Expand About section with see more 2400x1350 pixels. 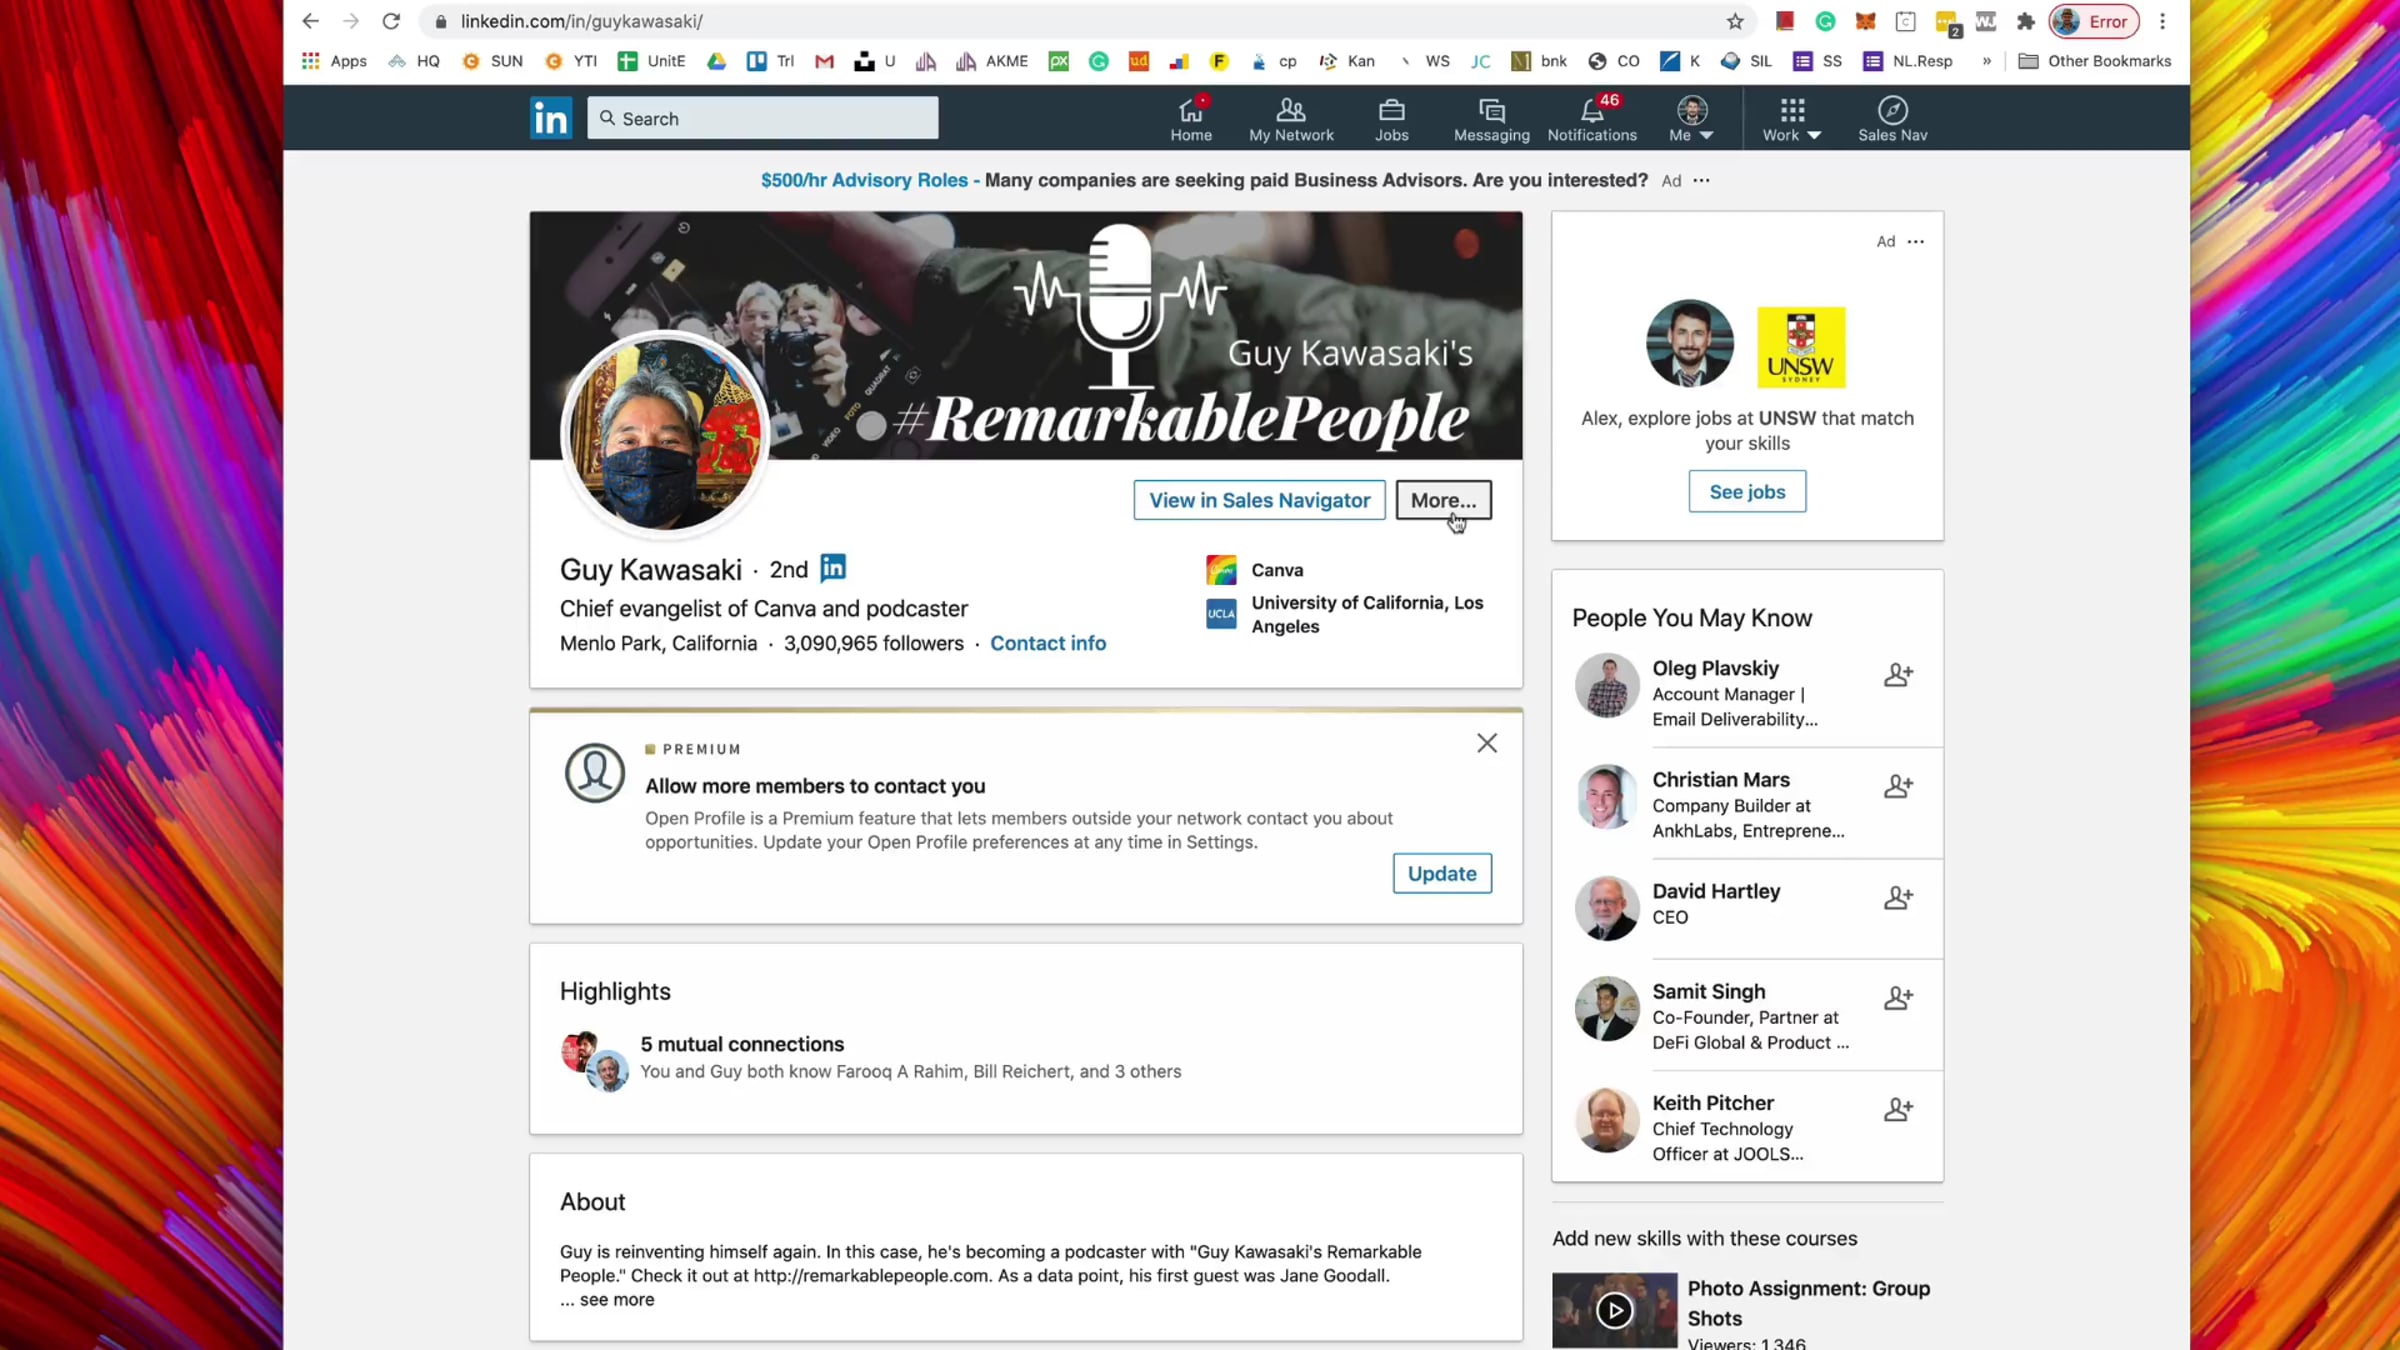[617, 1299]
